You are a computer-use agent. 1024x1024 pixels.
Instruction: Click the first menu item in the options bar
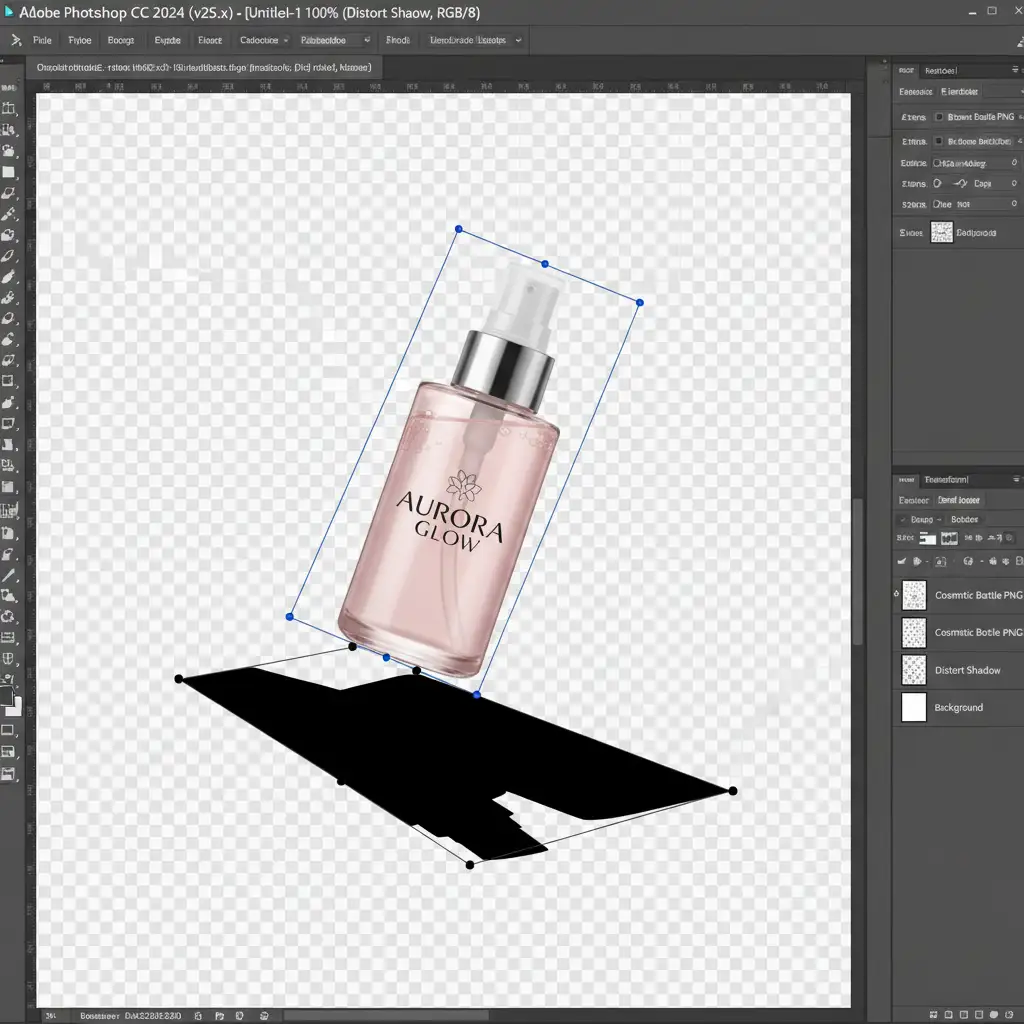(x=42, y=41)
